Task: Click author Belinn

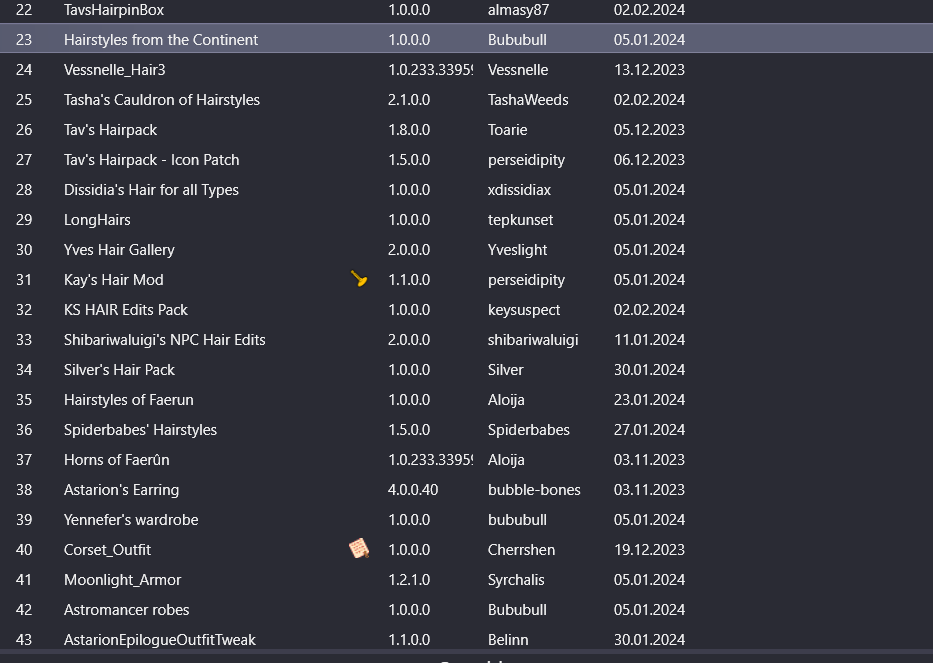Action: click(508, 640)
